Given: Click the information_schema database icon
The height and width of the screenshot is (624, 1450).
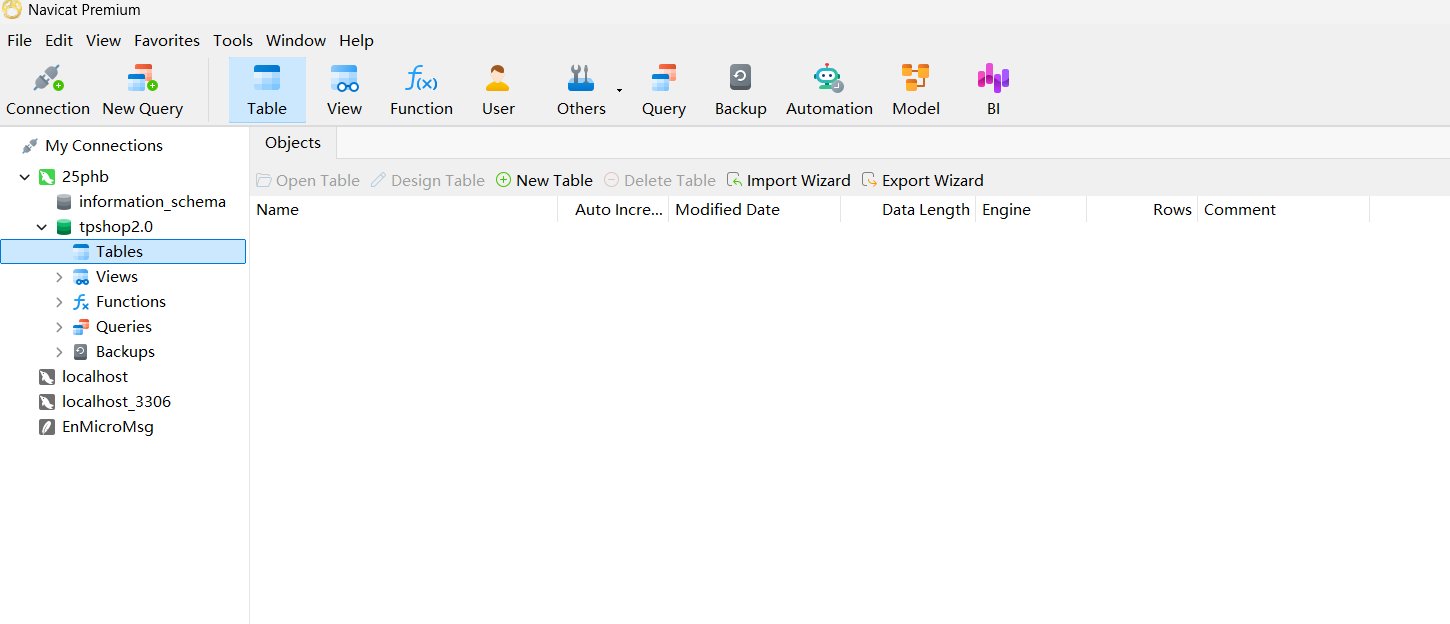Looking at the screenshot, I should [64, 202].
